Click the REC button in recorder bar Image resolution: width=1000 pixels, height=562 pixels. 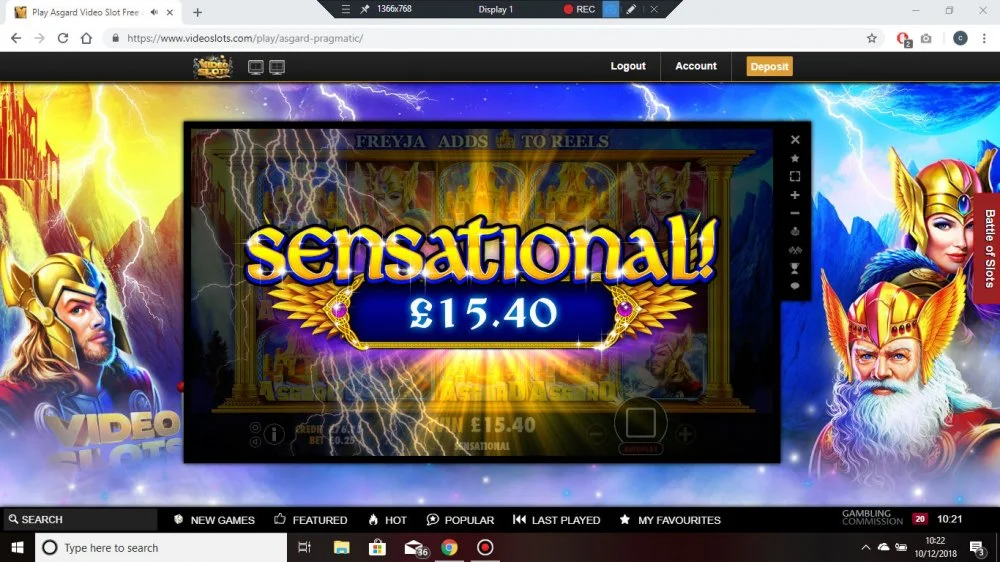(579, 10)
